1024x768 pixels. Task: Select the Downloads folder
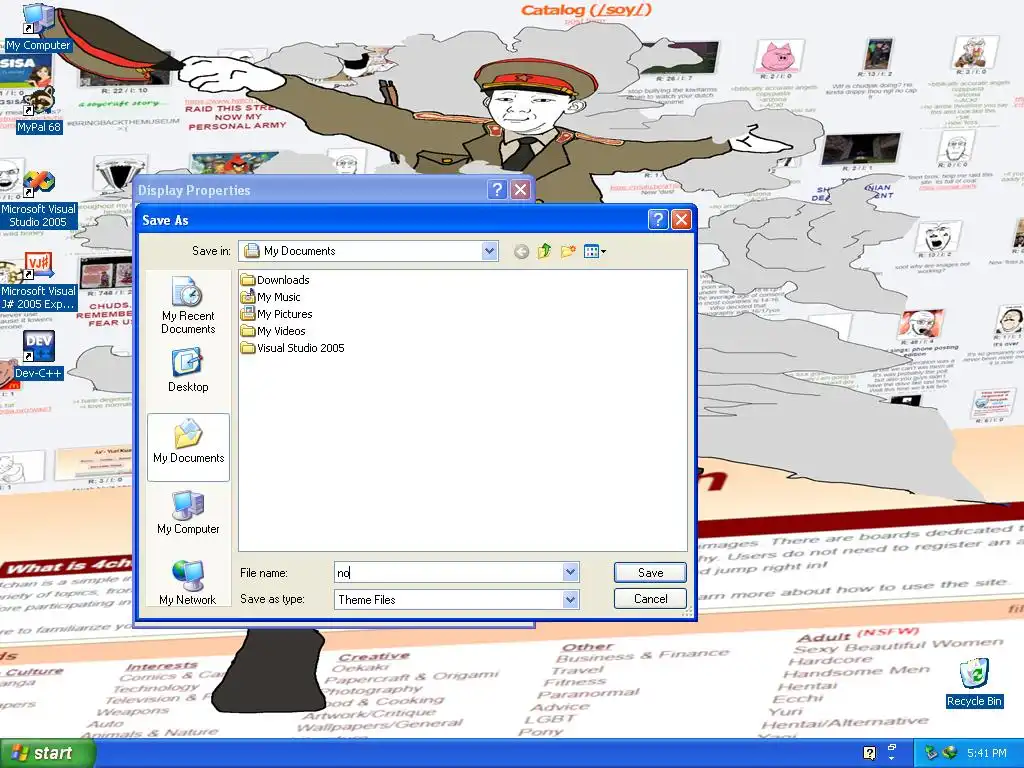[275, 280]
